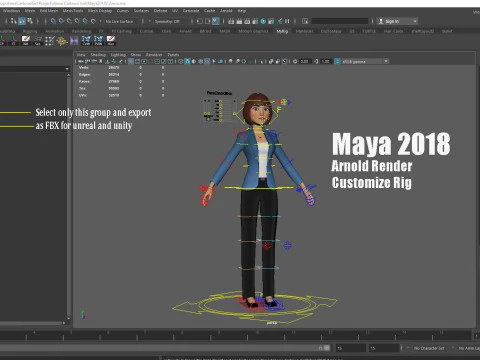Switch to select by component type icon
This screenshot has height=360, width=480.
(30, 21)
